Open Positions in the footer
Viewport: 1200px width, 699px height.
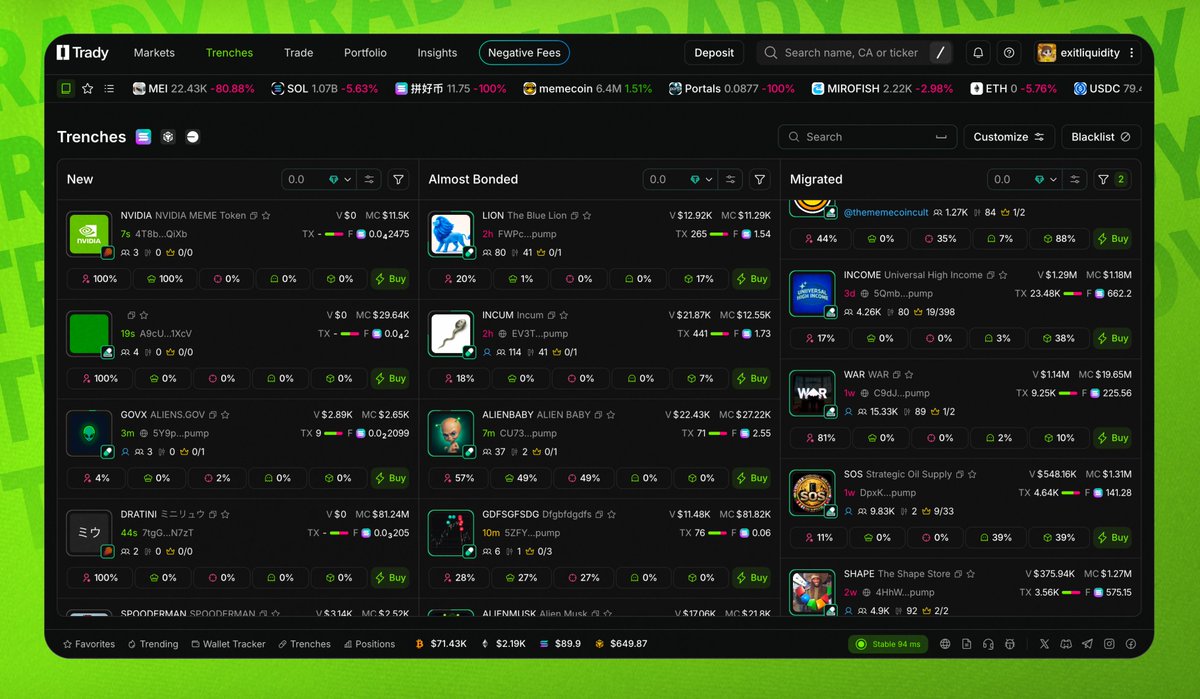point(369,644)
